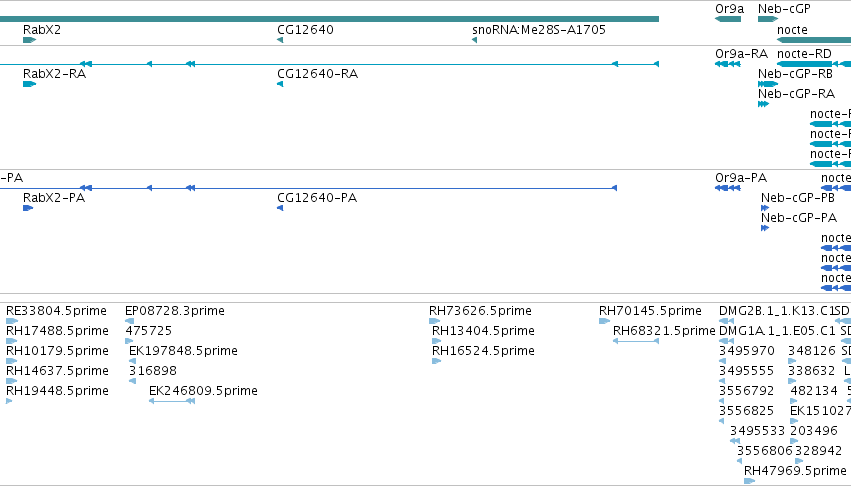Select the Neb-cGP-RB transcript glyph
This screenshot has width=851, height=486.
click(x=768, y=84)
